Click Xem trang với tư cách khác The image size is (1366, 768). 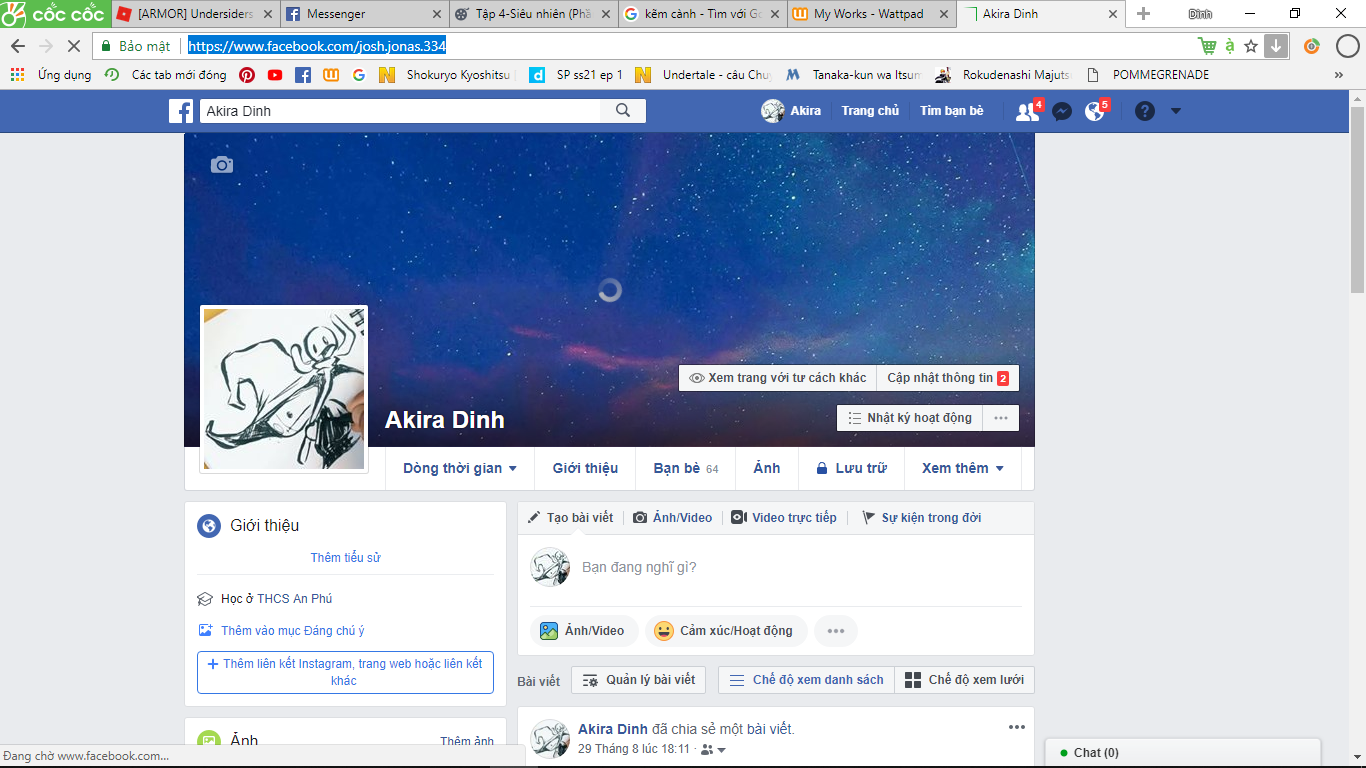point(778,378)
